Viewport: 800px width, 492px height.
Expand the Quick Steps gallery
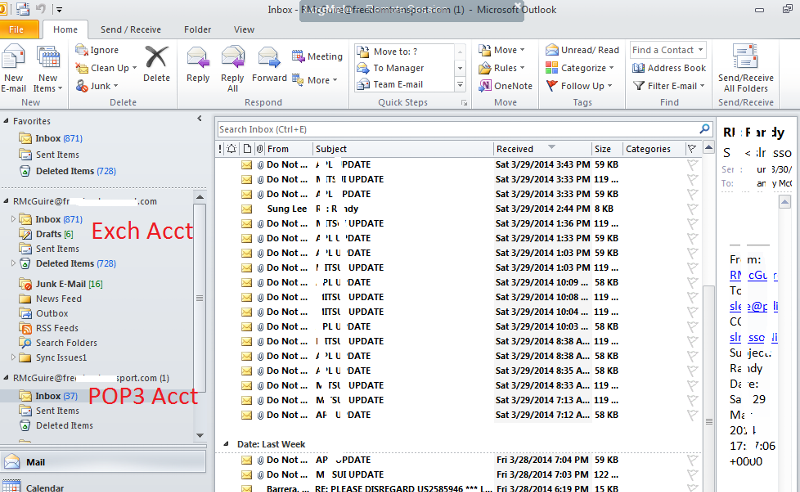tap(460, 85)
